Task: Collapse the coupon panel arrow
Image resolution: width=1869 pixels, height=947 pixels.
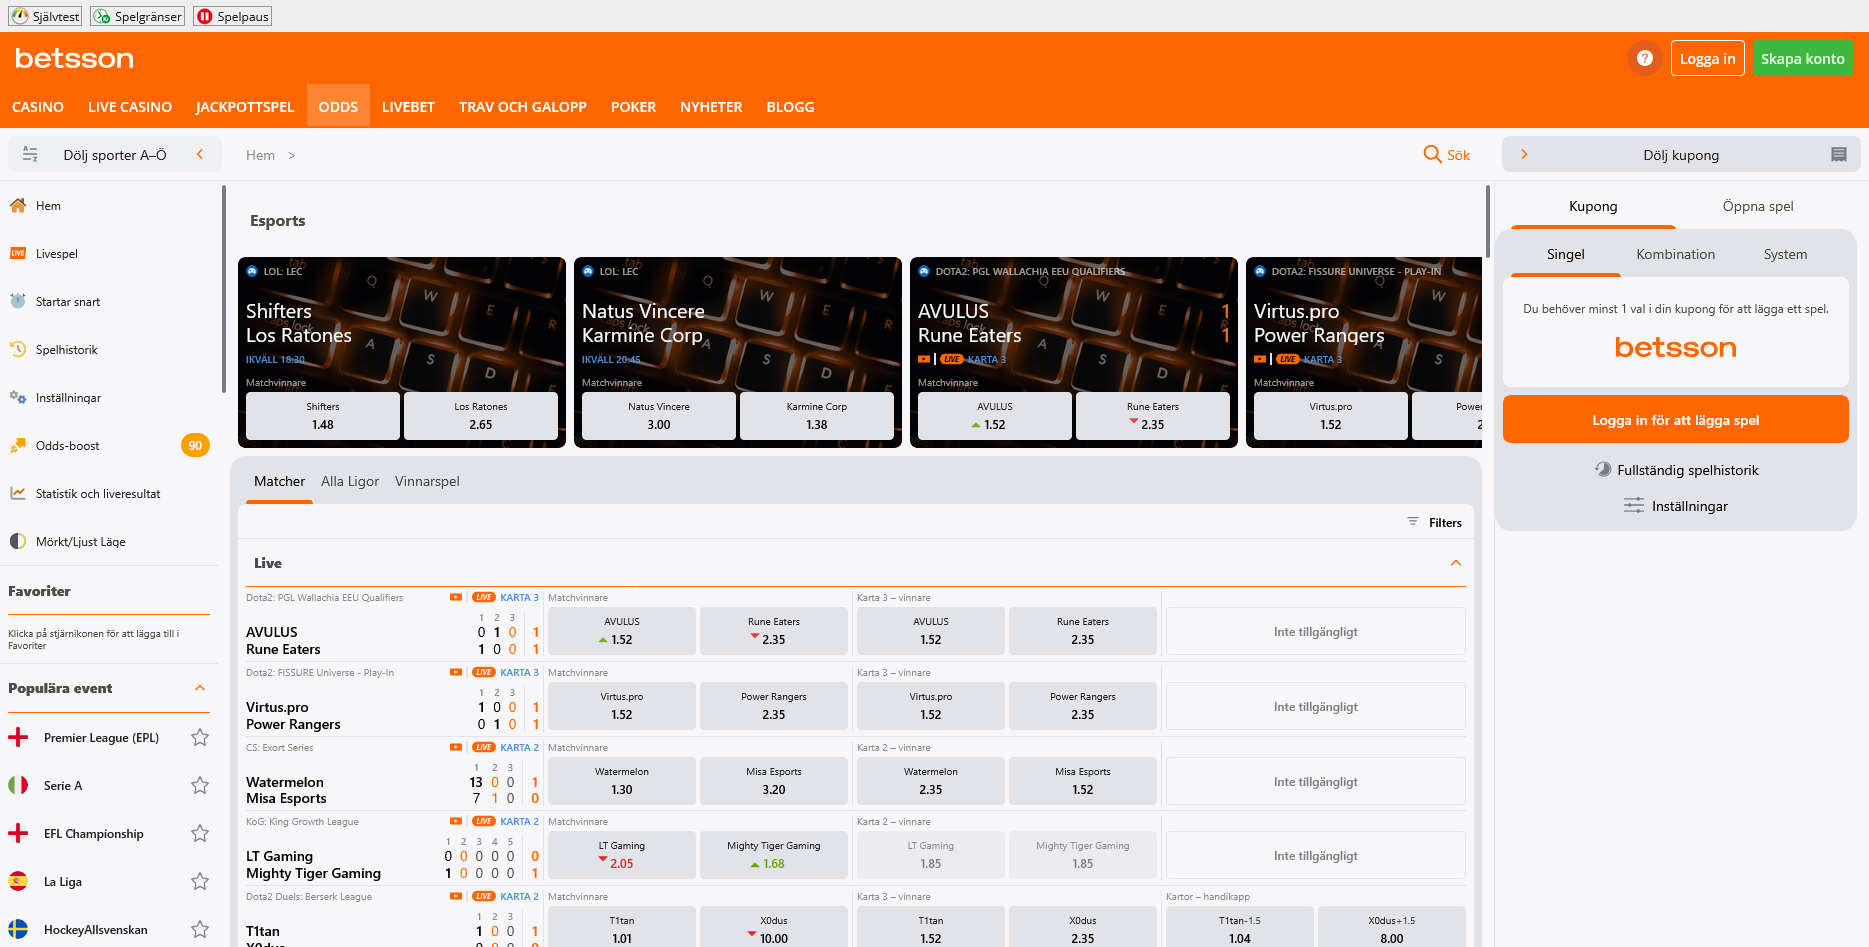Action: point(1524,155)
